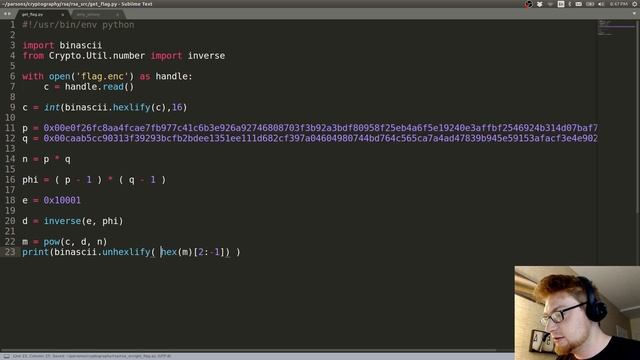Close the second inactive tab
The image size is (640, 360).
118,15
